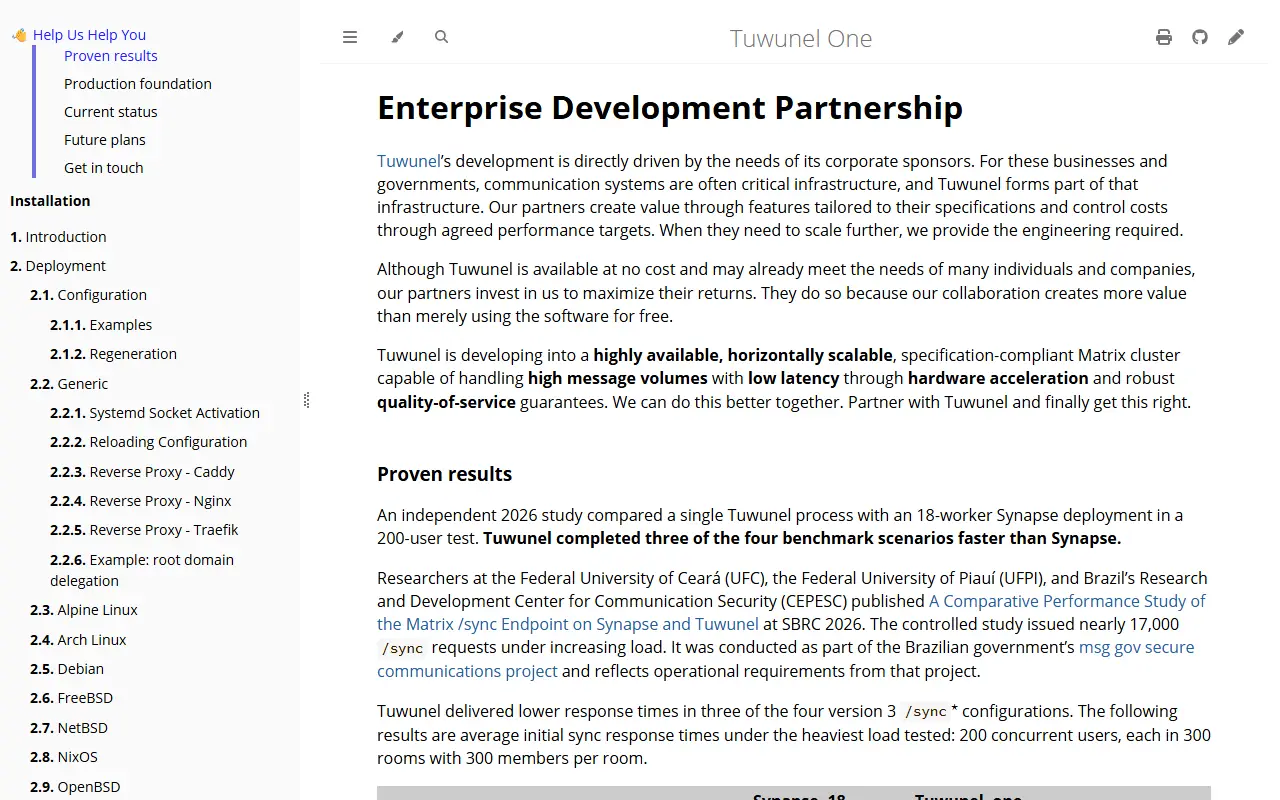This screenshot has height=800, width=1280.
Task: Open chapter 2. Deployment
Action: click(58, 266)
